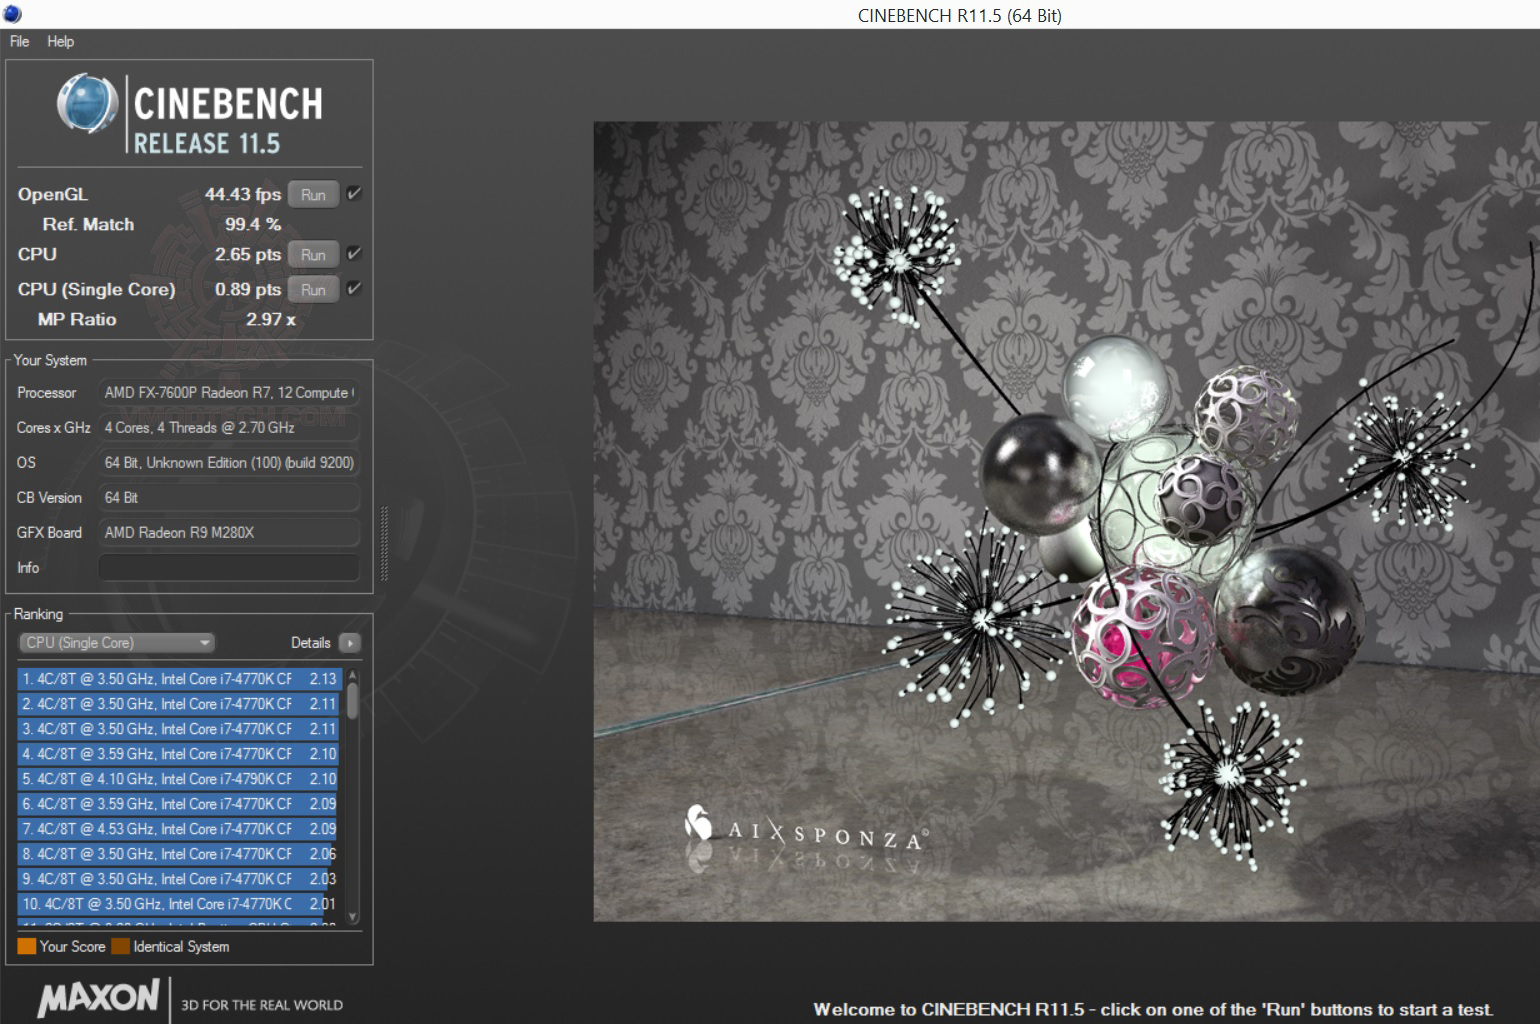
Task: Select the Processor field showing AMD FX-7600P
Action: (x=229, y=393)
